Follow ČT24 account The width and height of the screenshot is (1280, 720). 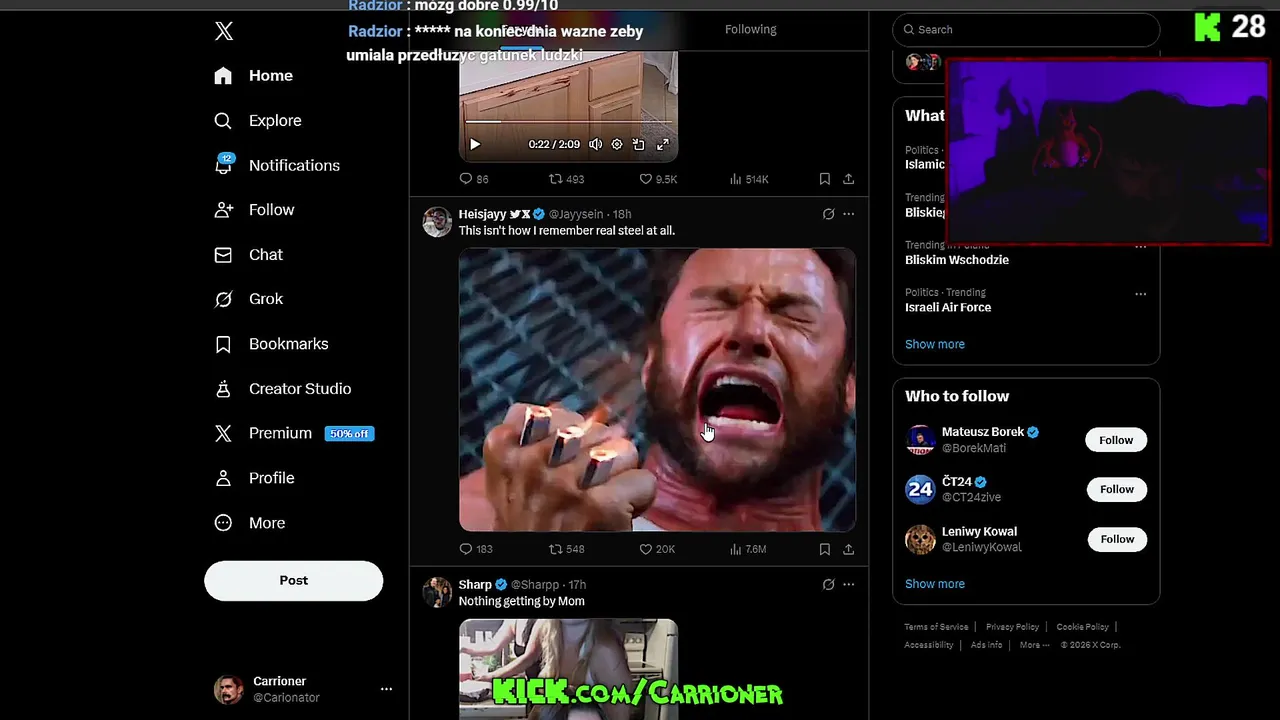1117,489
